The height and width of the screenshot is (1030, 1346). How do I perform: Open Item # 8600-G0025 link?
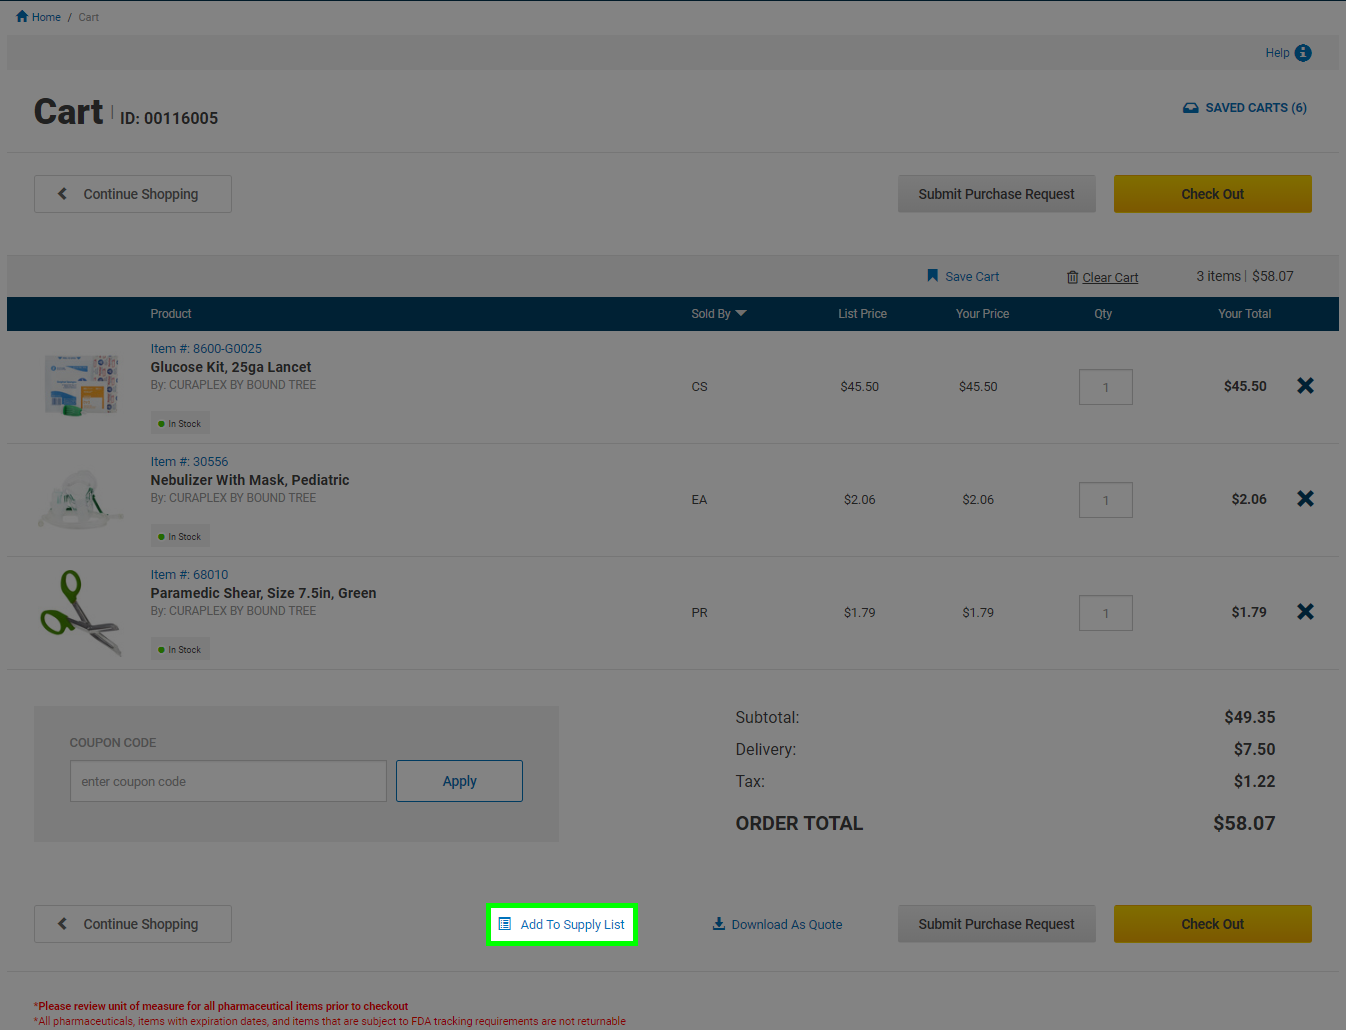click(206, 349)
